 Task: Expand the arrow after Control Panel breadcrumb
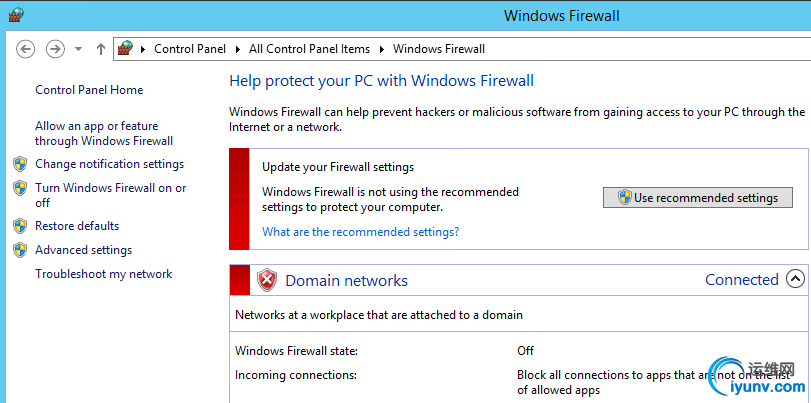tap(239, 49)
